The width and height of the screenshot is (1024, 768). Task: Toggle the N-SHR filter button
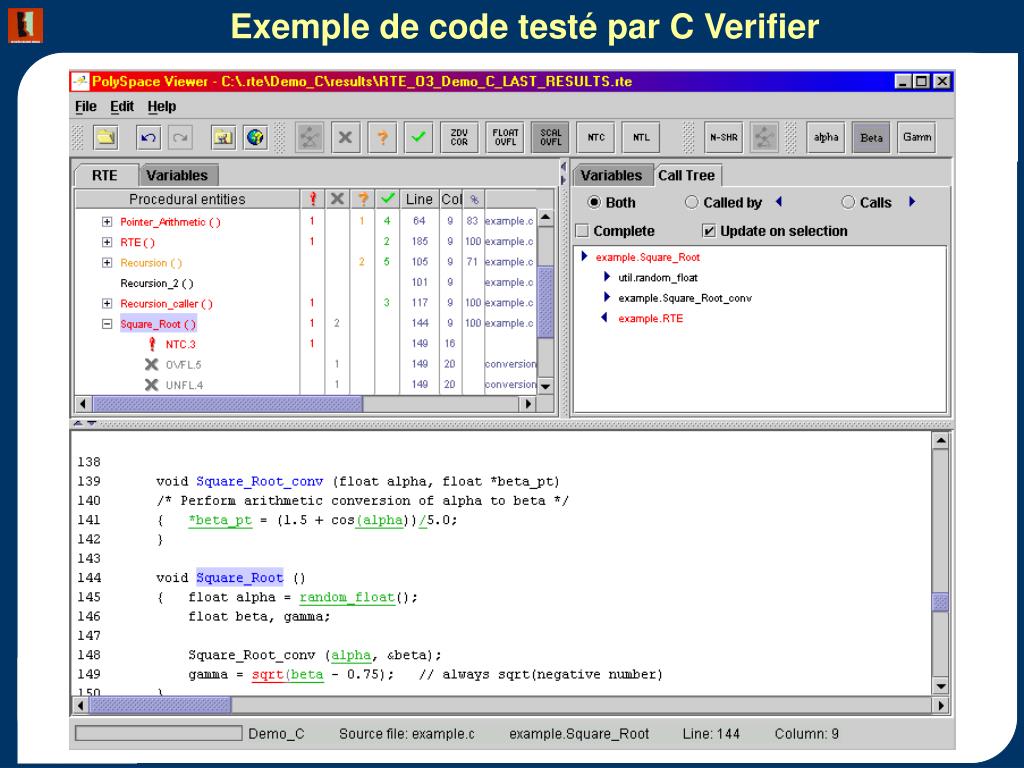[x=724, y=137]
